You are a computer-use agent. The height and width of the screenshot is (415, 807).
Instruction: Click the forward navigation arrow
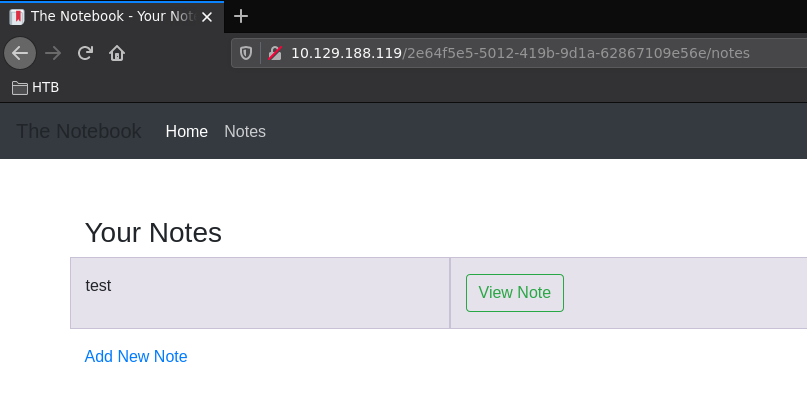(x=53, y=53)
